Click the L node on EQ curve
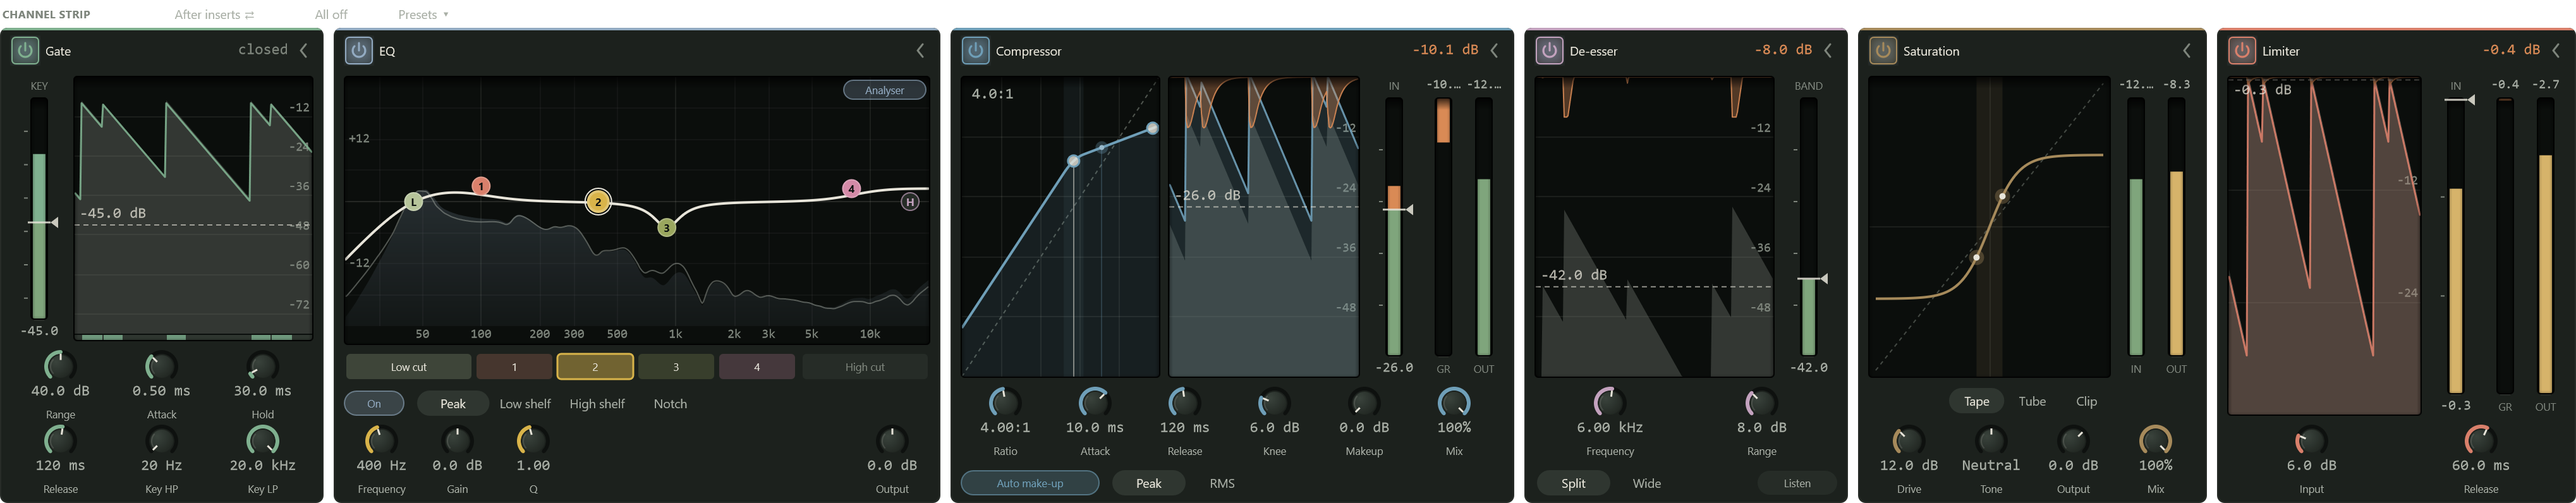This screenshot has width=2576, height=503. tap(414, 202)
